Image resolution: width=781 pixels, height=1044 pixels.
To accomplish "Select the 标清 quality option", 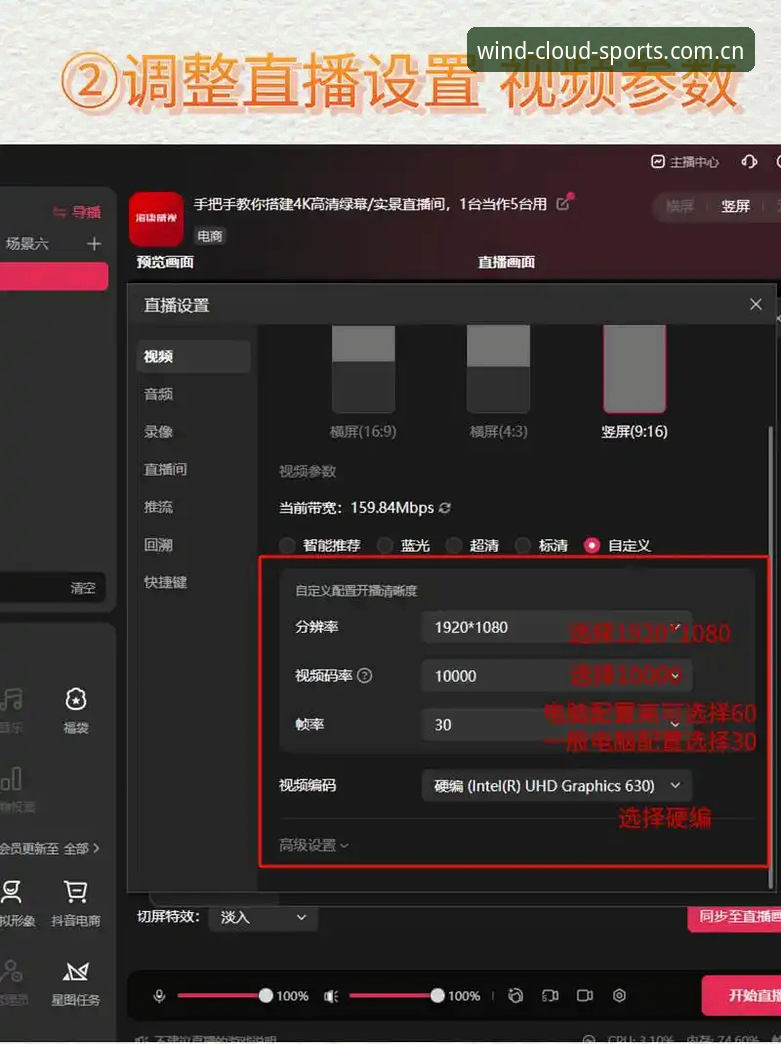I will [542, 545].
